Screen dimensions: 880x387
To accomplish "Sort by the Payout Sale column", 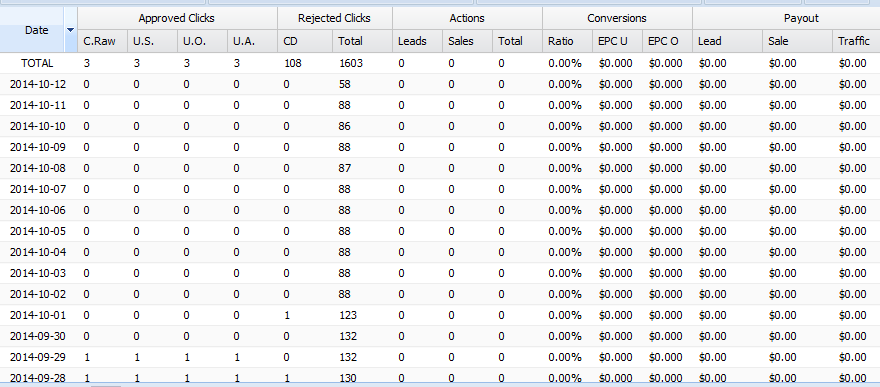I will 798,41.
